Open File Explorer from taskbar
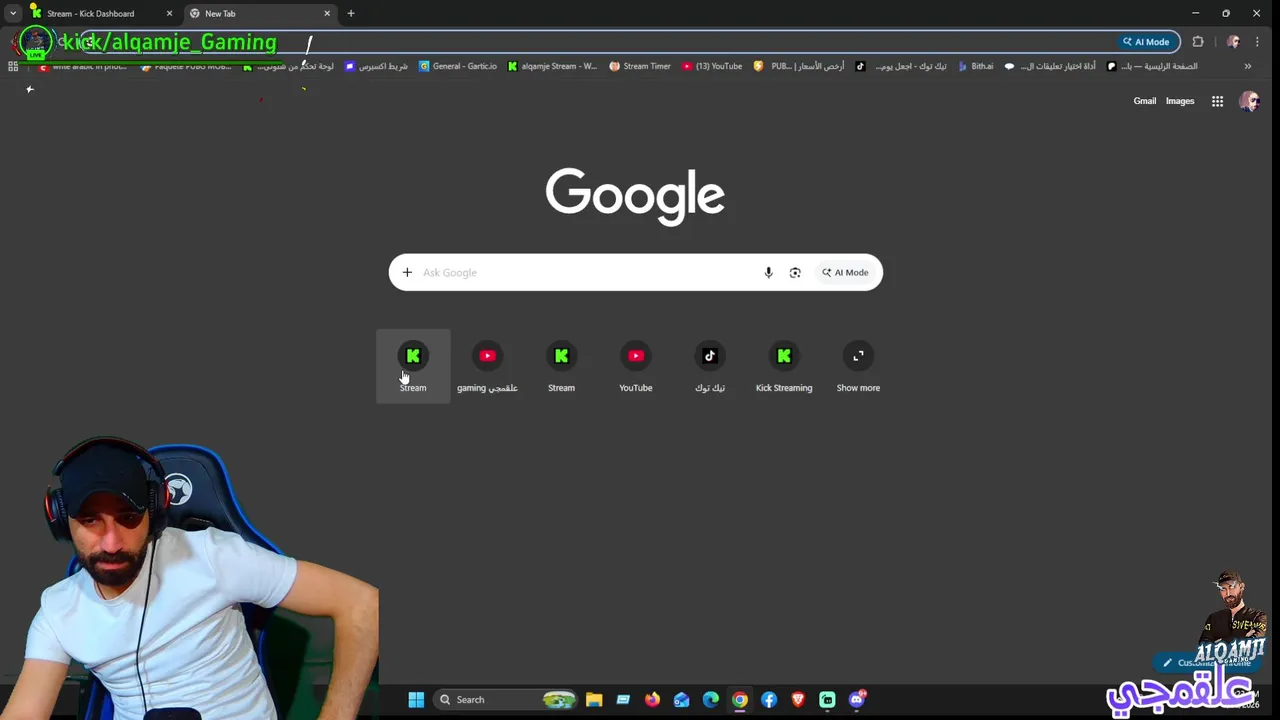 point(594,700)
